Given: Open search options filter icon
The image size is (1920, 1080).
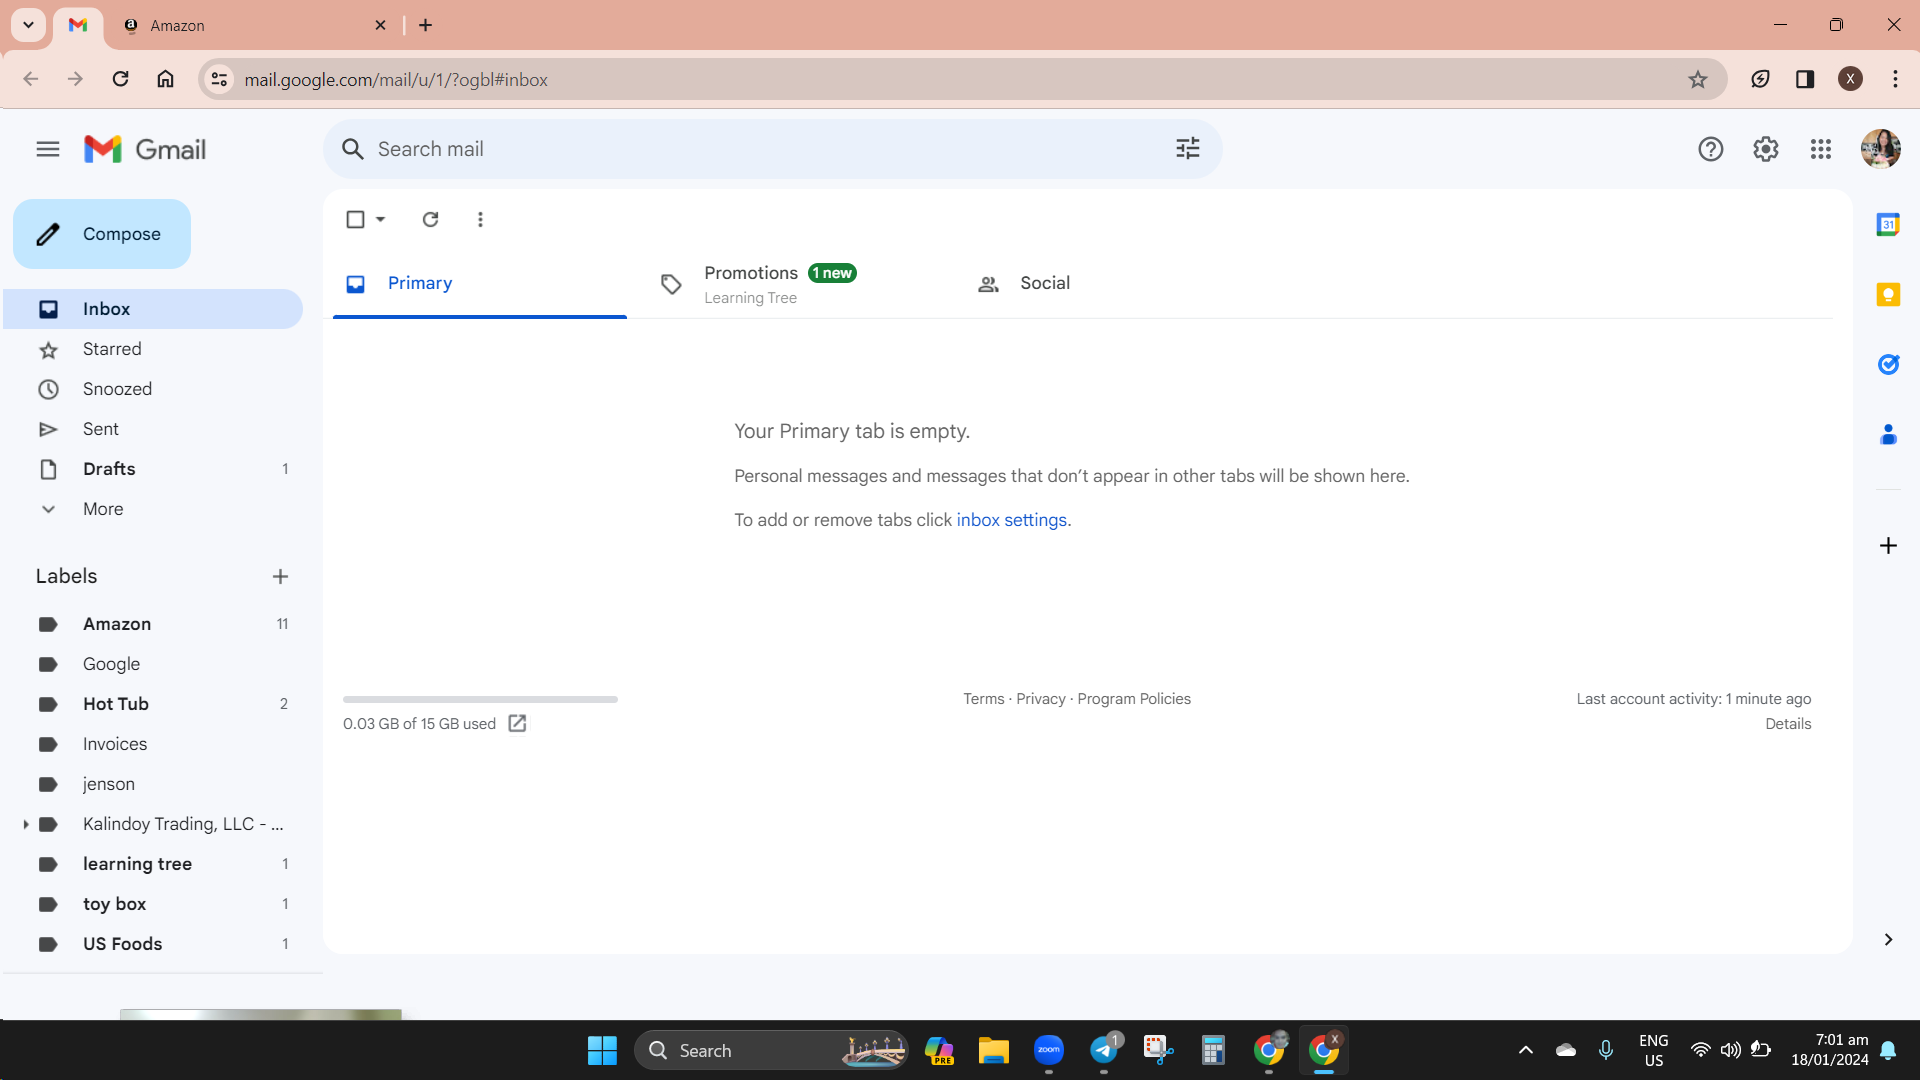Looking at the screenshot, I should pos(1187,149).
